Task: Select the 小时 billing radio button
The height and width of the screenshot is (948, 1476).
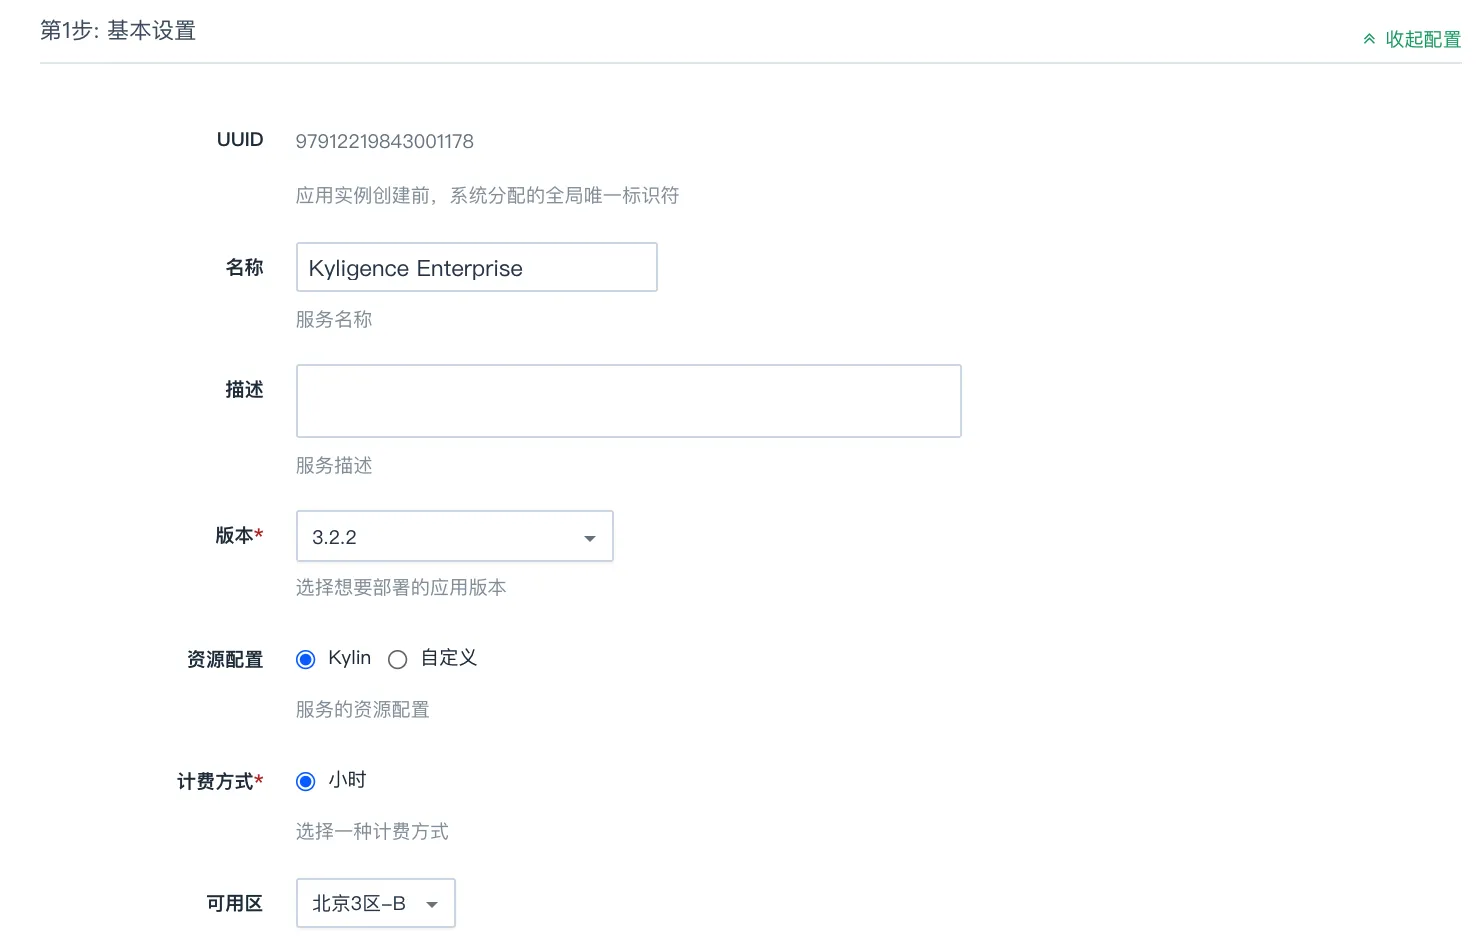Action: [306, 781]
